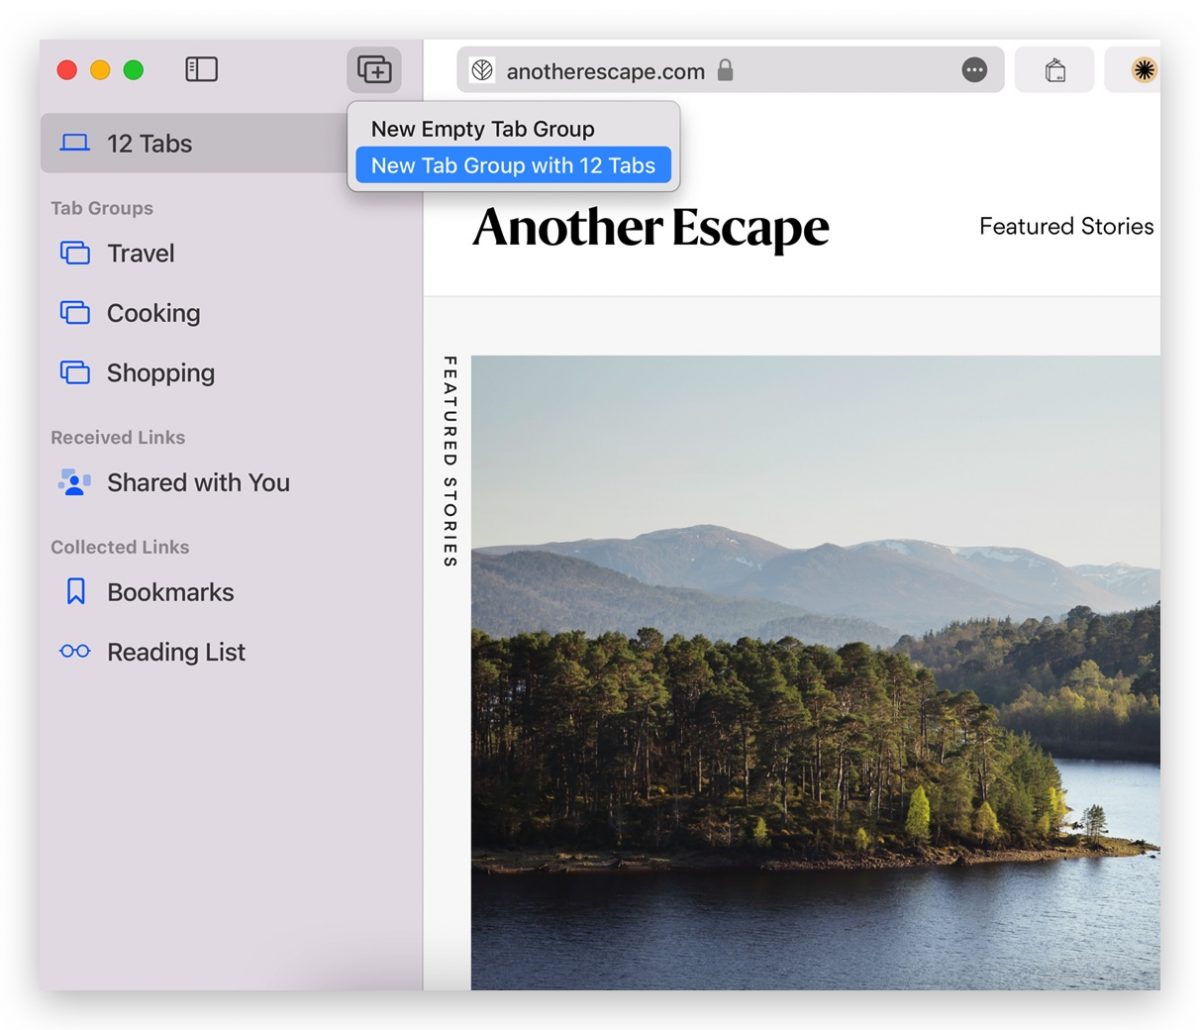This screenshot has width=1200, height=1030.
Task: Open the page options ellipsis button
Action: pyautogui.click(x=974, y=70)
